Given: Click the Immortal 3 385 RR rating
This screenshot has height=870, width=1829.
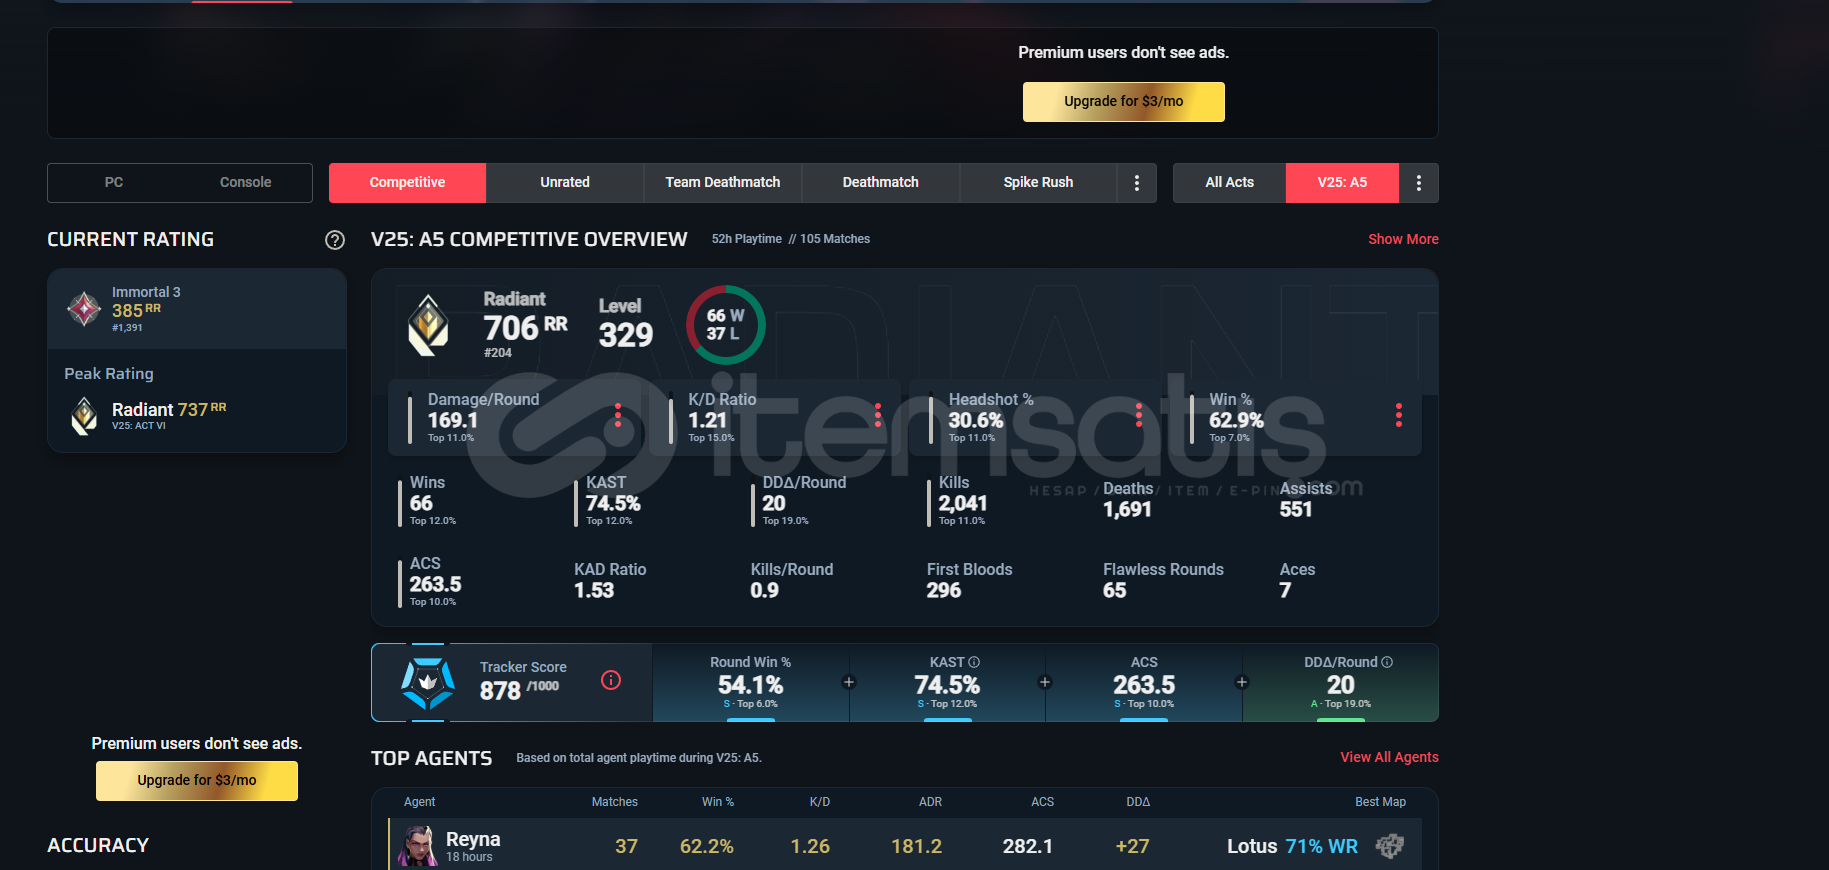Looking at the screenshot, I should [x=146, y=309].
